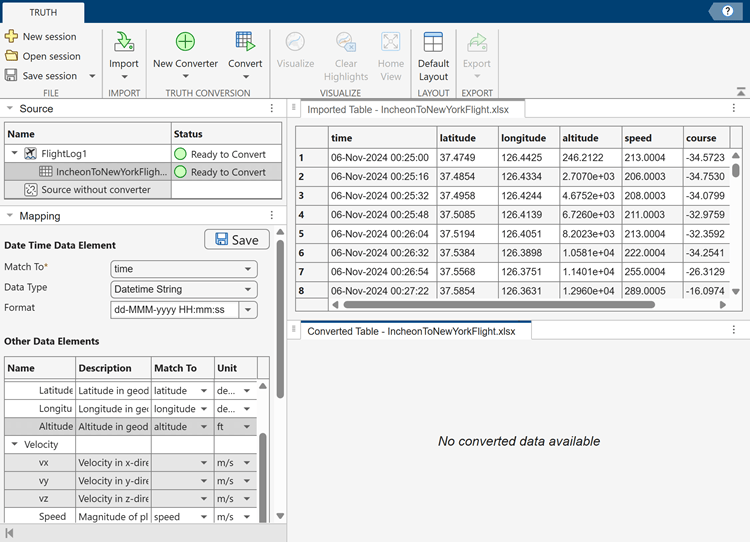Collapse the Velocity group
750x542 pixels.
(14, 444)
